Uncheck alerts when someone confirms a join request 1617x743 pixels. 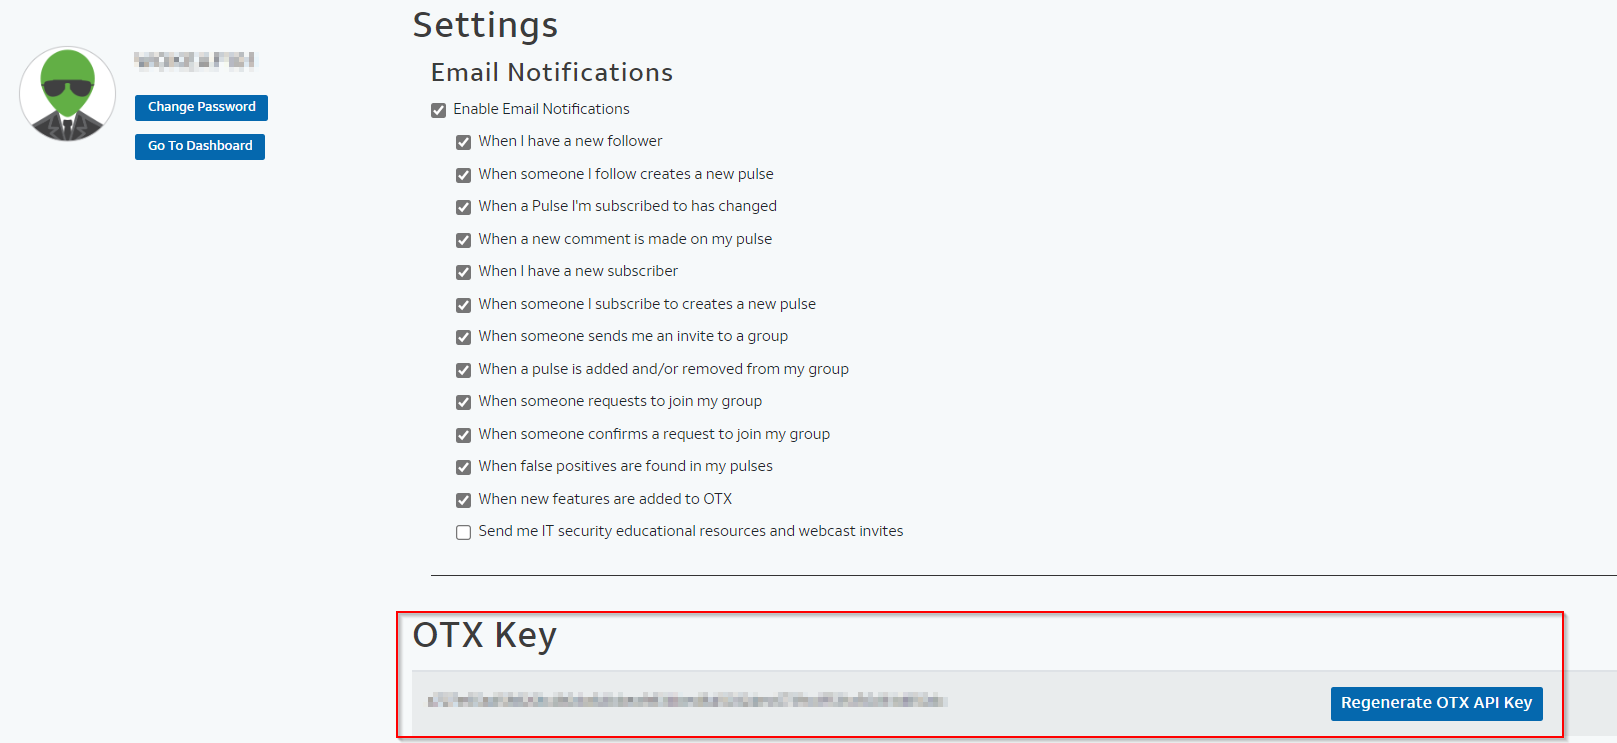coord(463,435)
